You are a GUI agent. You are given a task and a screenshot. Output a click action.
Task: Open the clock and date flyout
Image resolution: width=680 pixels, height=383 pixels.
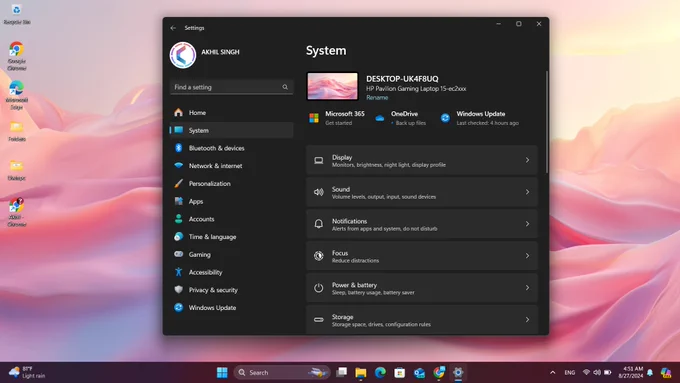[631, 372]
